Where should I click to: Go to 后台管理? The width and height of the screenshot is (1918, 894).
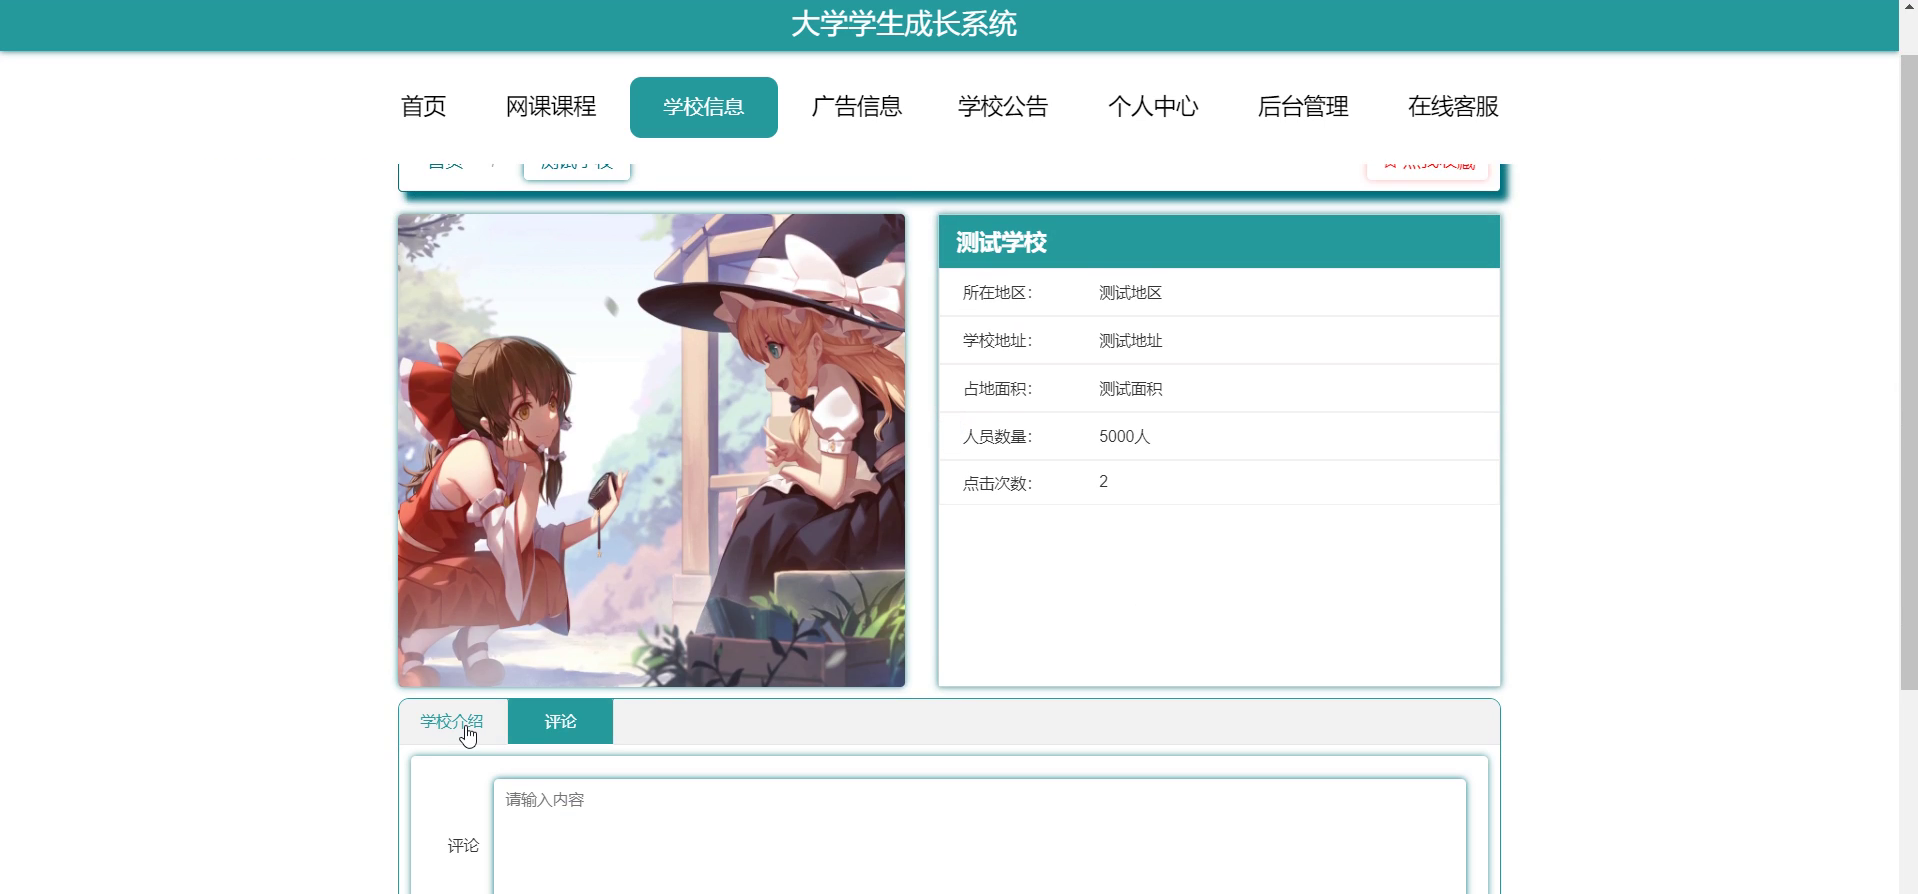(x=1303, y=107)
